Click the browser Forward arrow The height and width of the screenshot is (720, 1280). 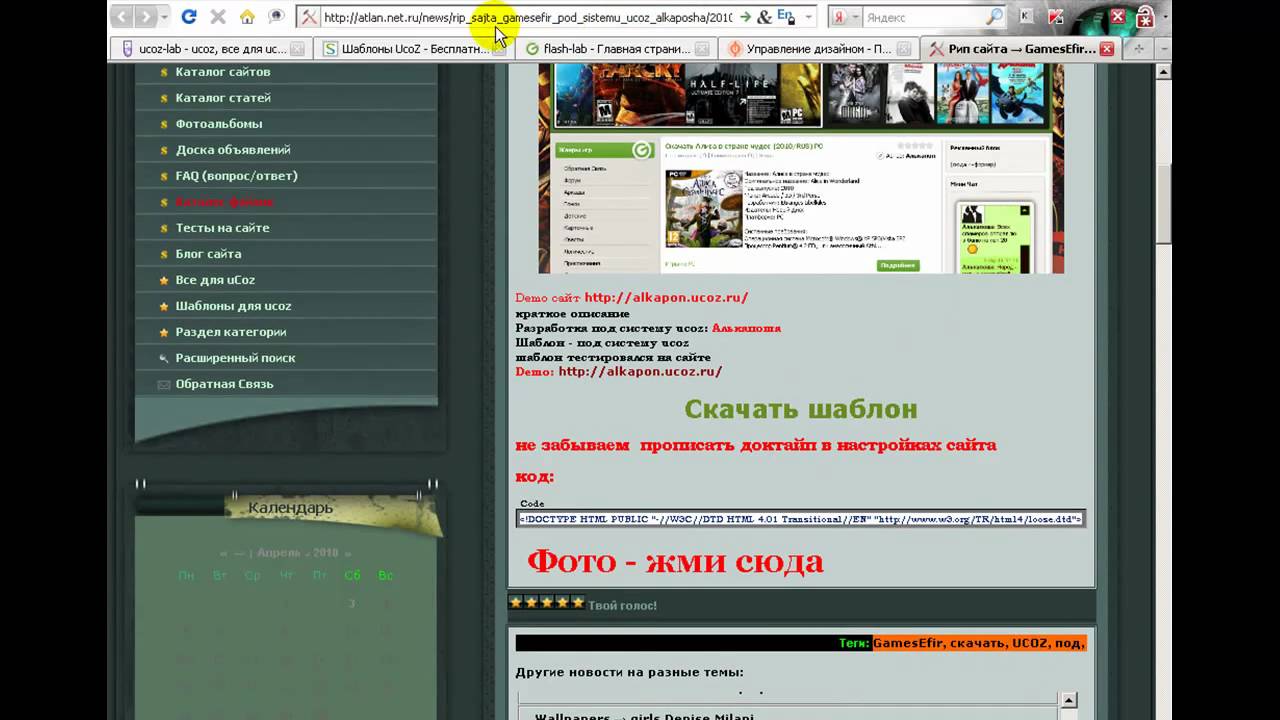146,17
